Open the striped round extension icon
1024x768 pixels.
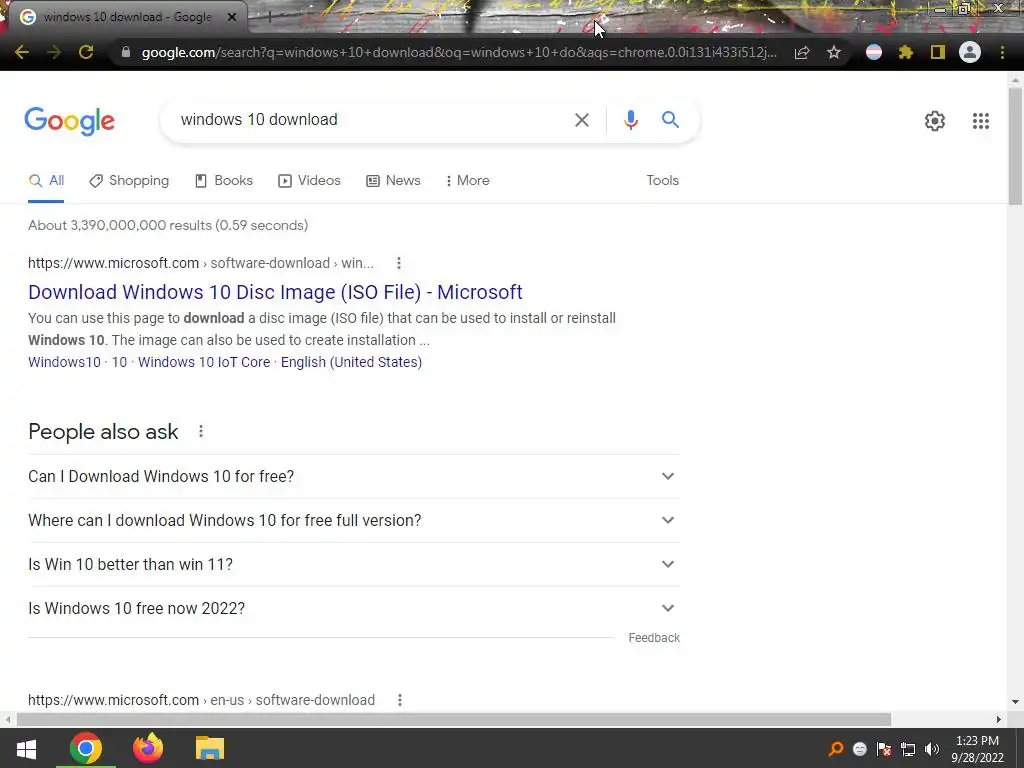(x=874, y=52)
